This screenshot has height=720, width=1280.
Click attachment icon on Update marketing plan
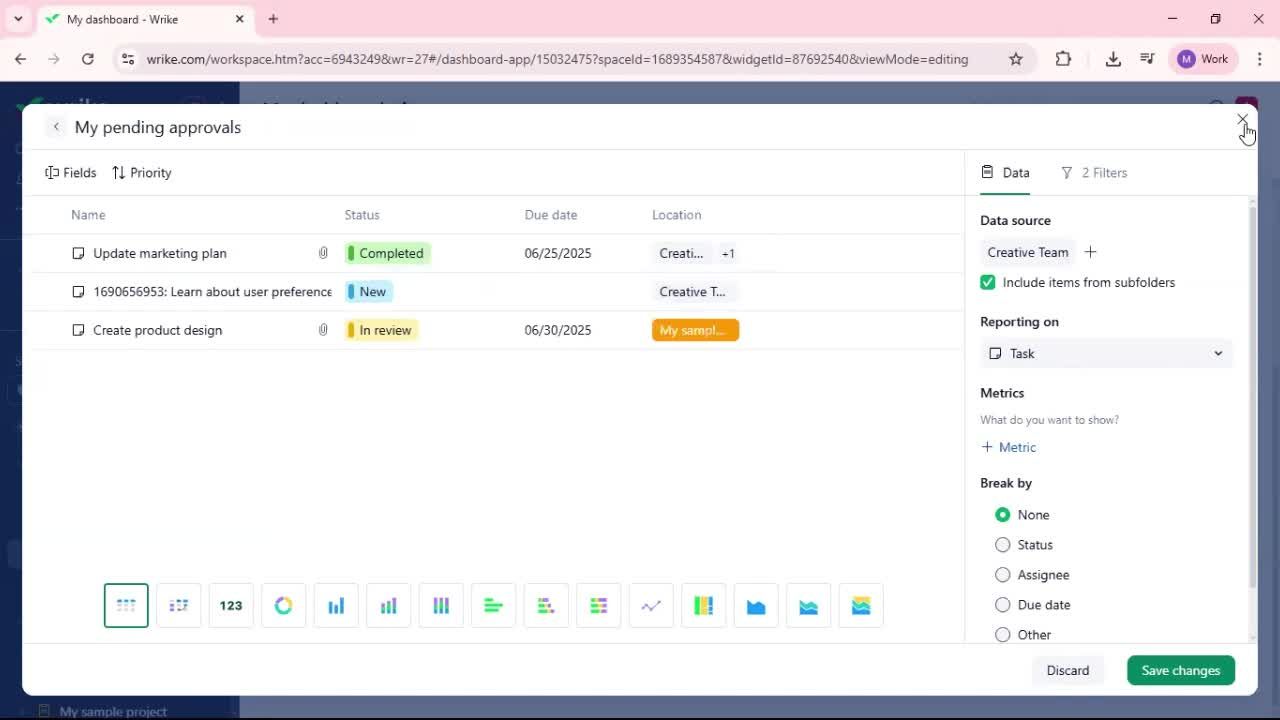pyautogui.click(x=323, y=253)
